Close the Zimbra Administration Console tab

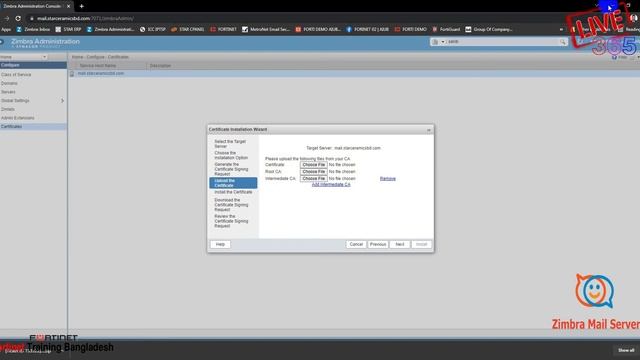(x=69, y=6)
